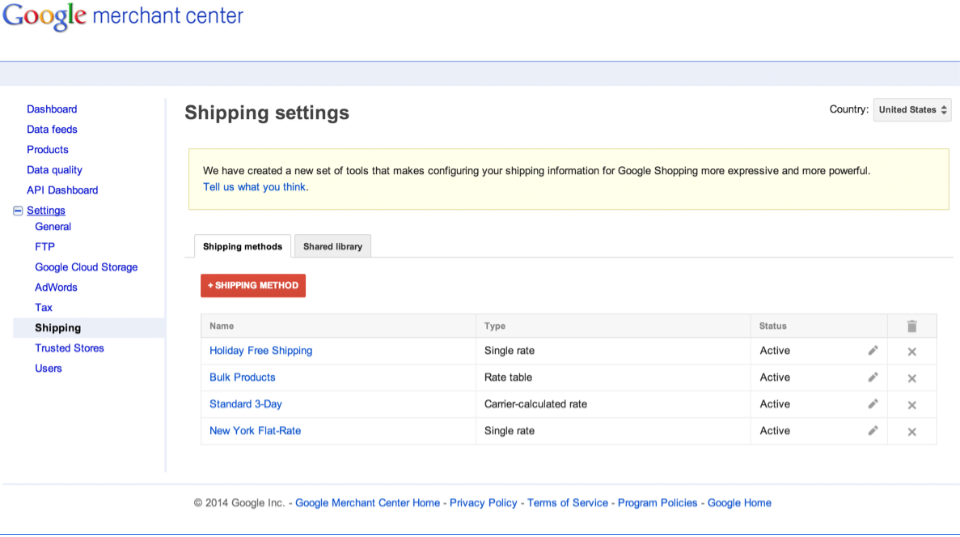Open AdWords settings

[56, 287]
